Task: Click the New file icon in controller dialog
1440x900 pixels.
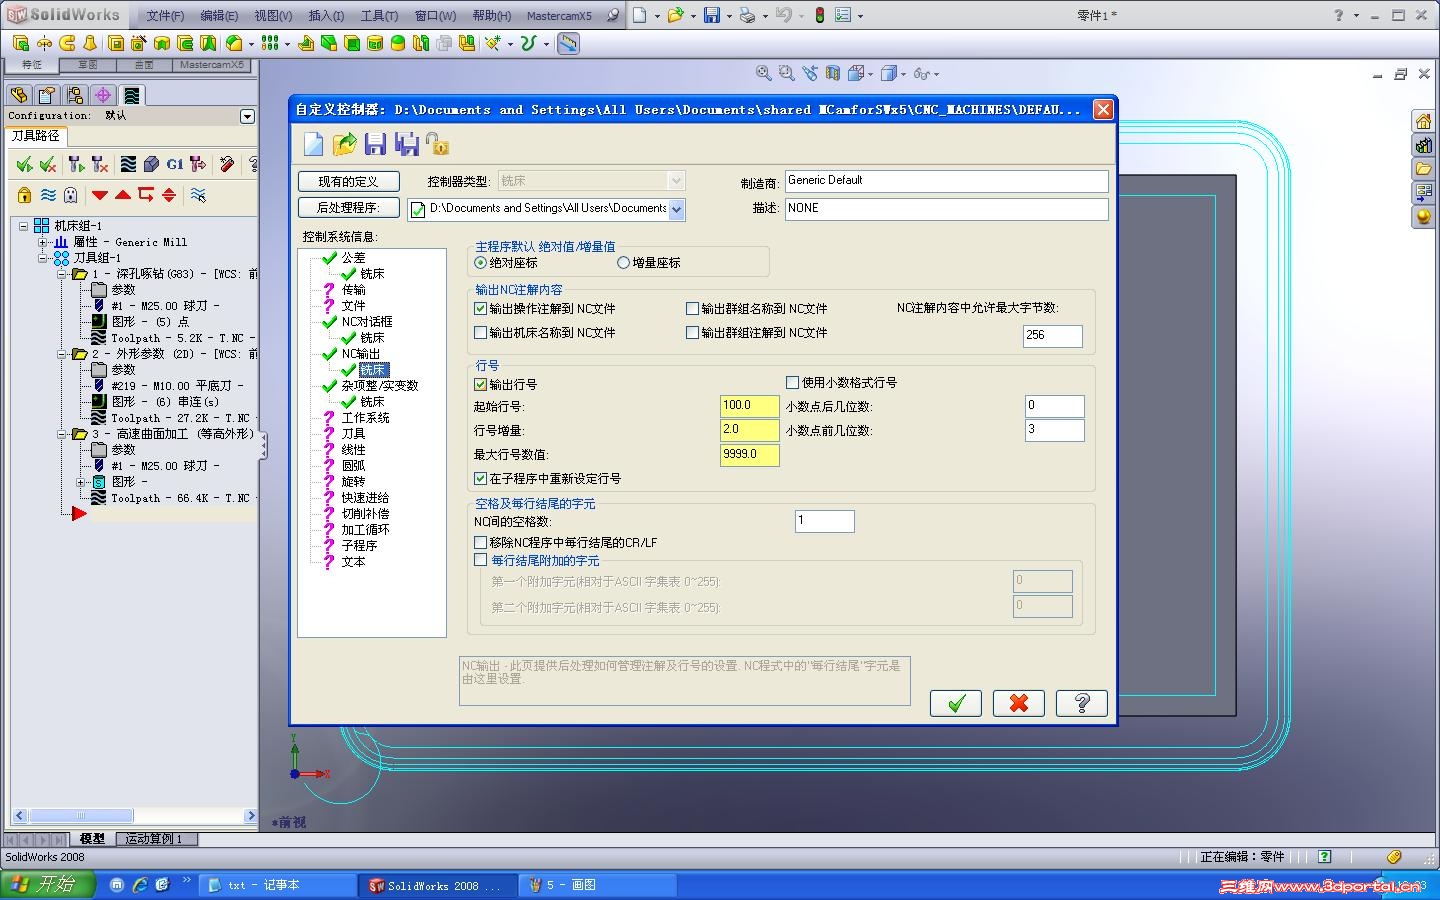Action: 313,144
